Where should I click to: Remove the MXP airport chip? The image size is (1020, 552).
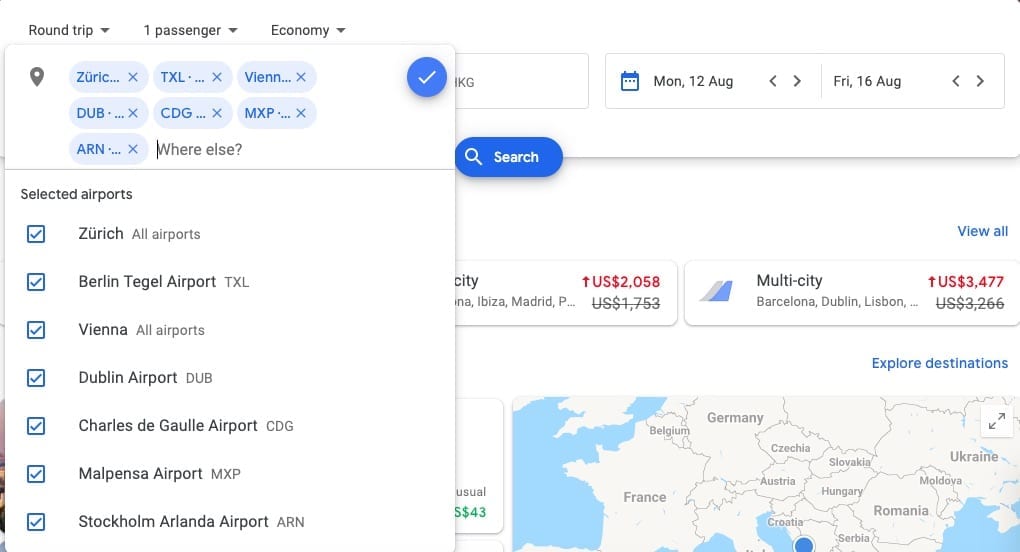point(301,113)
